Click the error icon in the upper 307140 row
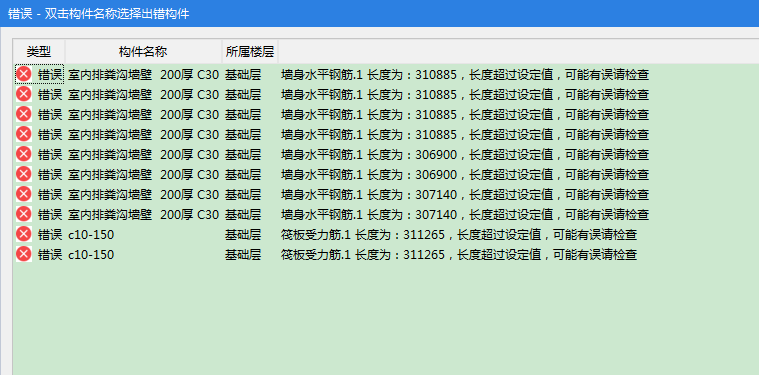Image resolution: width=759 pixels, height=375 pixels. [x=24, y=195]
